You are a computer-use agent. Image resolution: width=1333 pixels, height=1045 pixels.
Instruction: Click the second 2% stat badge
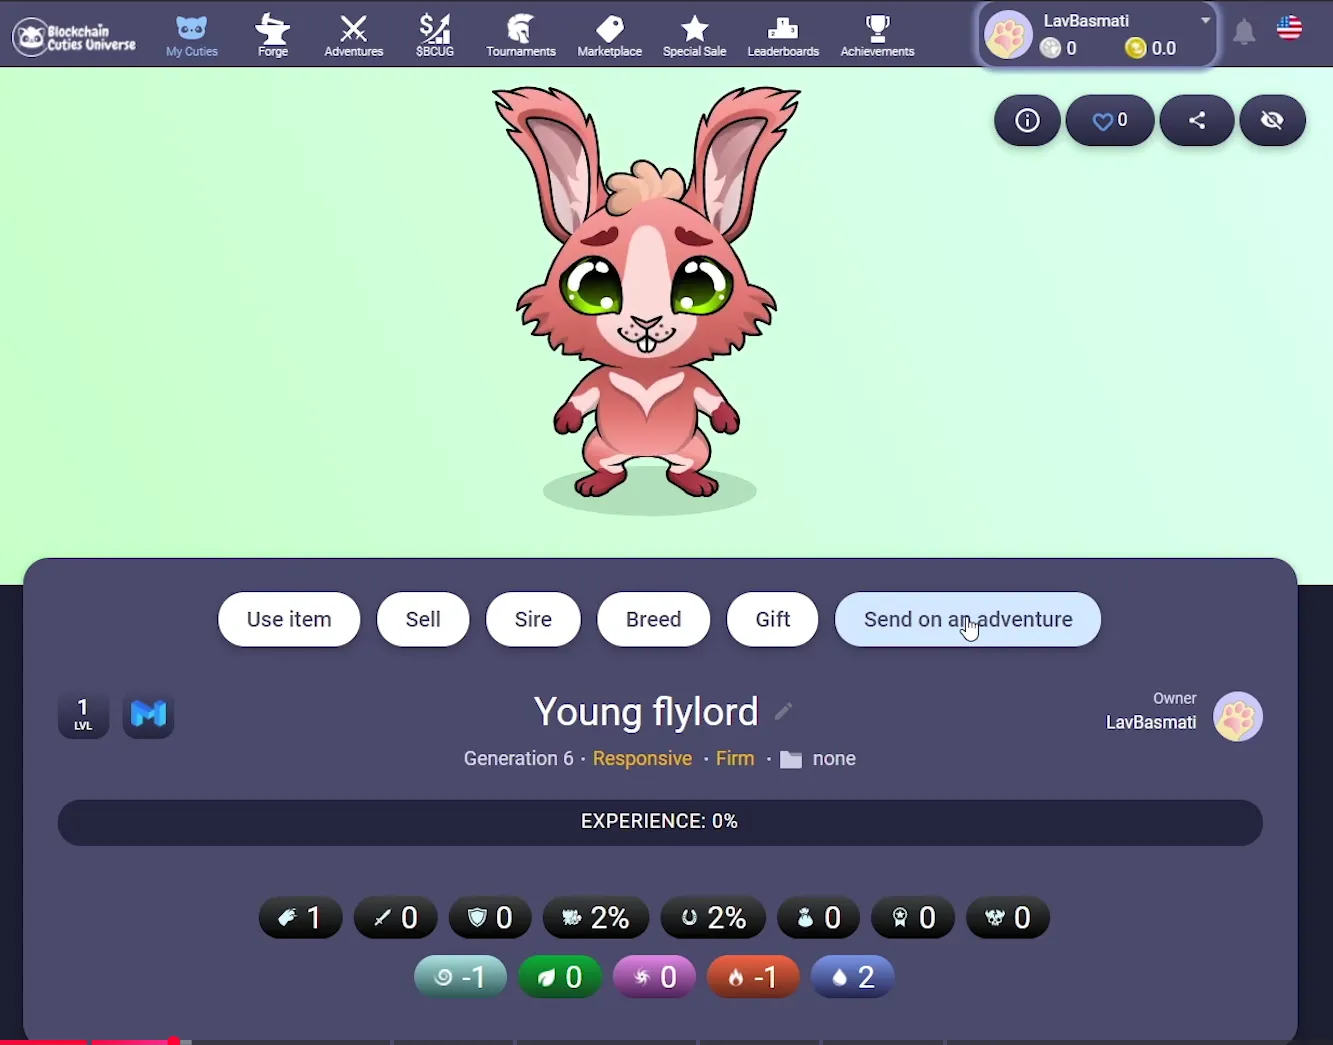(714, 918)
